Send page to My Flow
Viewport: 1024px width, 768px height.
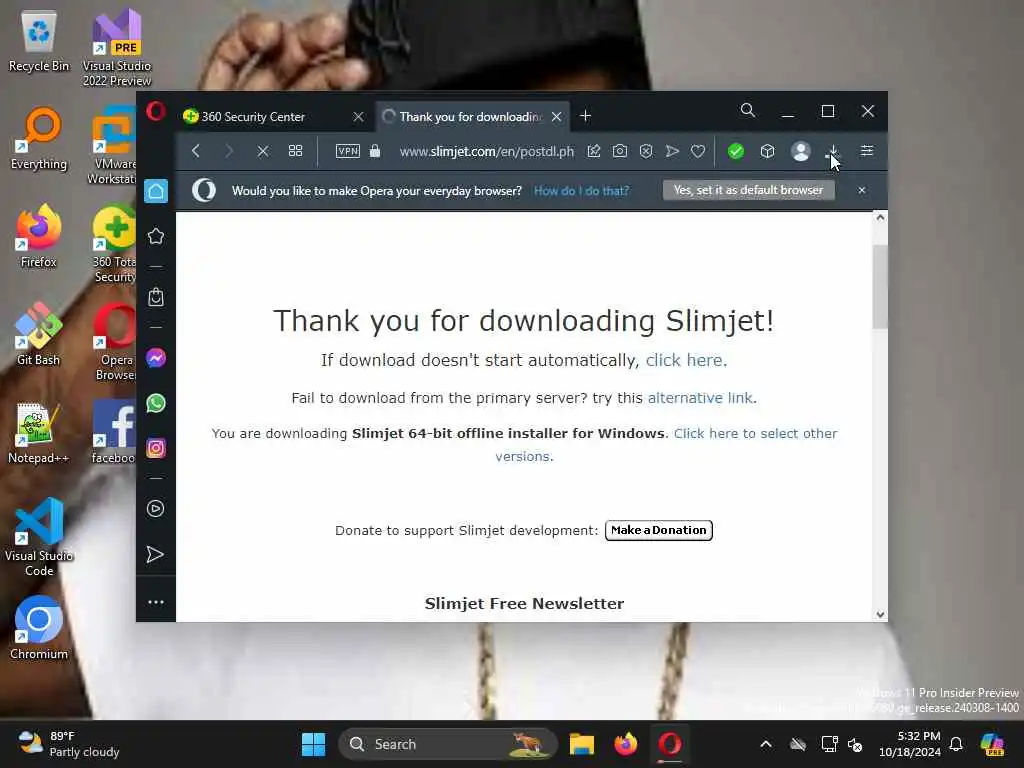coord(672,151)
